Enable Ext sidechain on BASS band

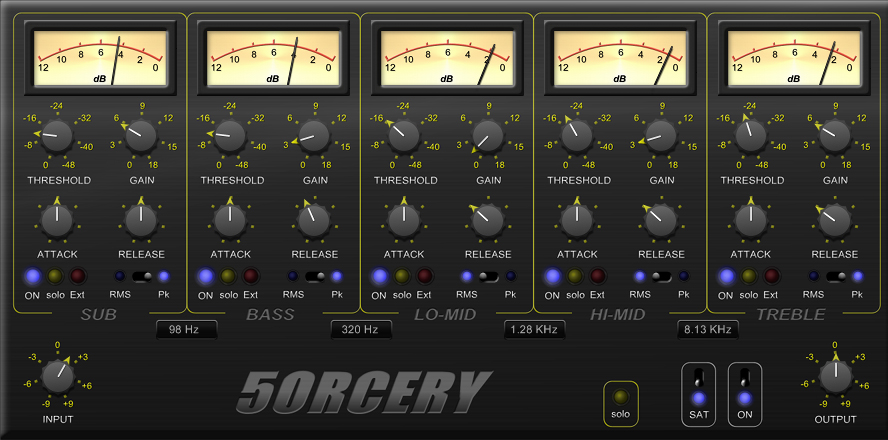coord(251,276)
